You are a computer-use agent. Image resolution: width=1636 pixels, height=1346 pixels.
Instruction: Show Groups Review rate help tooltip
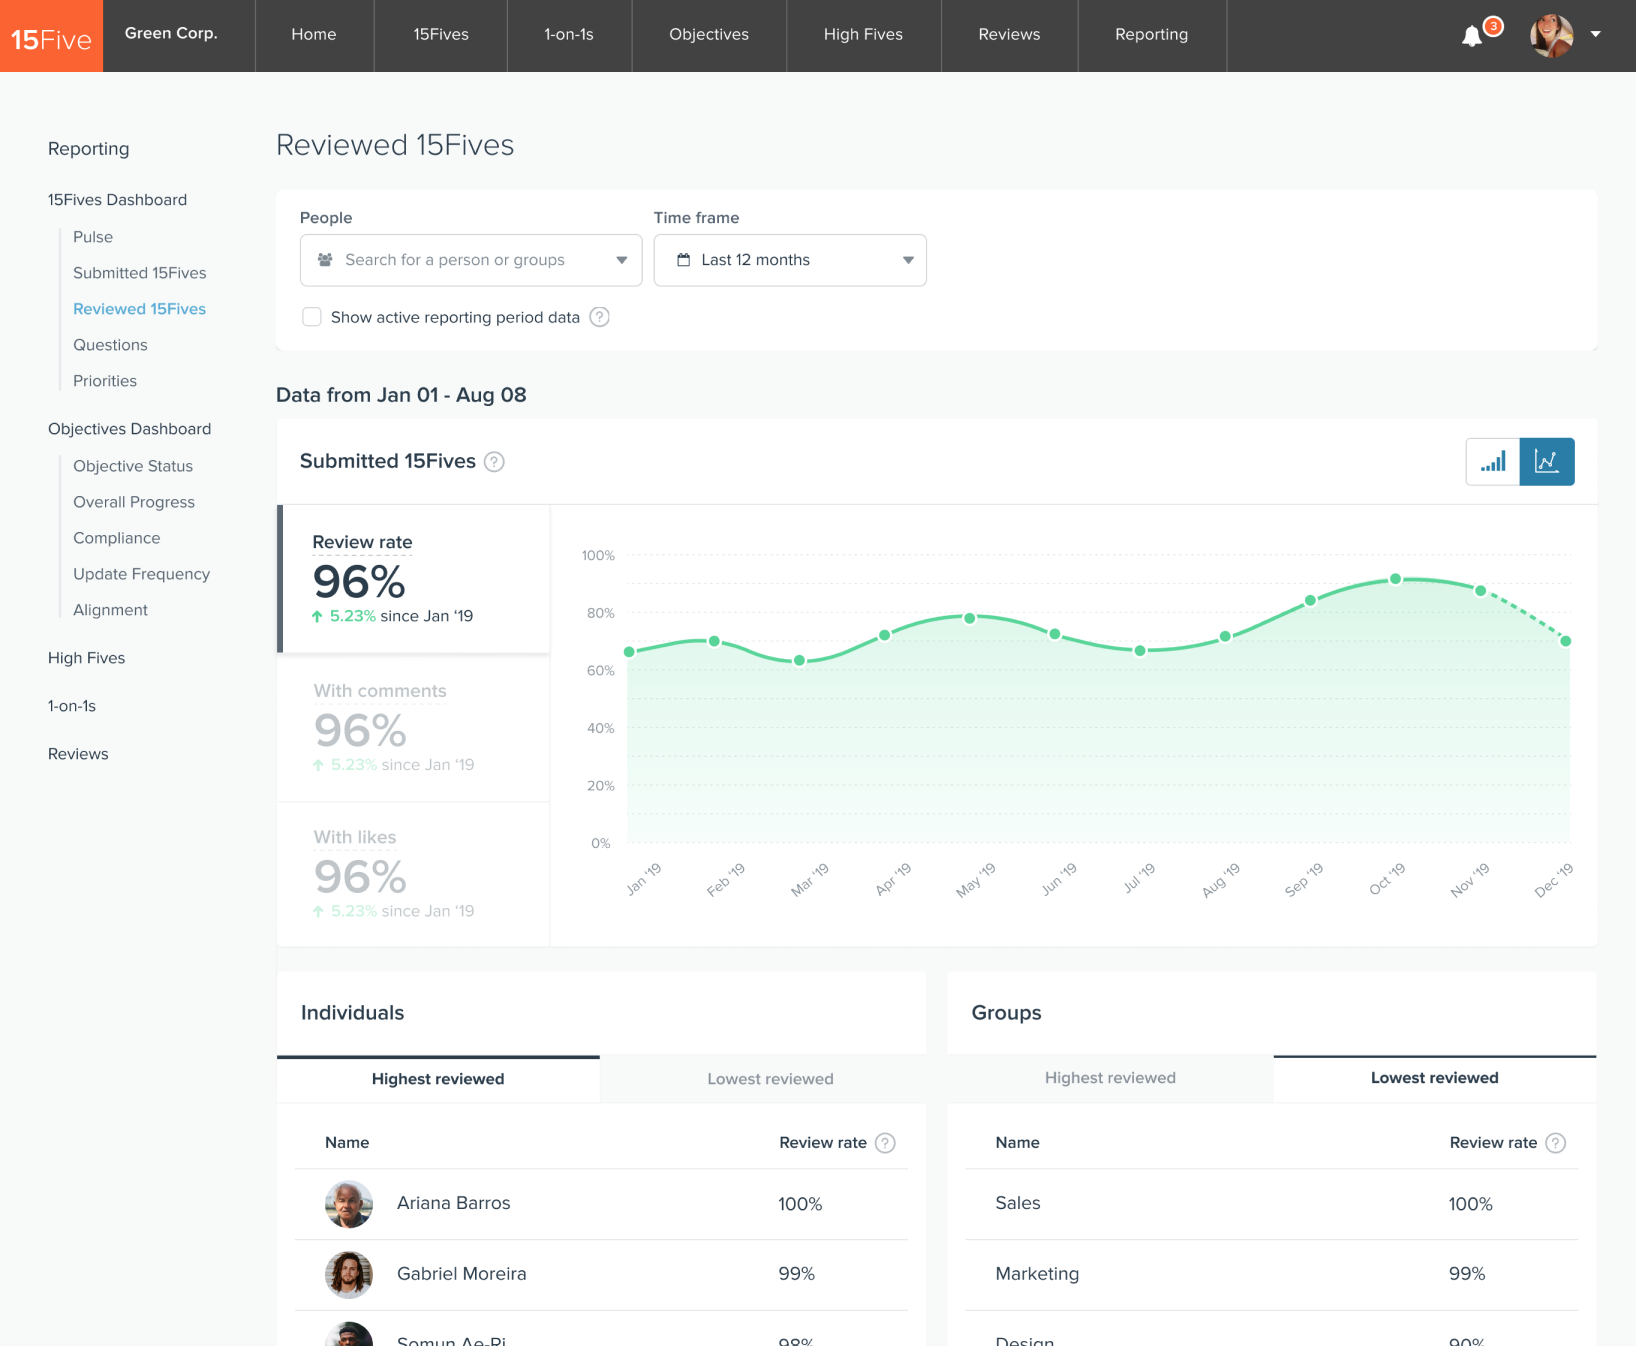coord(1555,1143)
